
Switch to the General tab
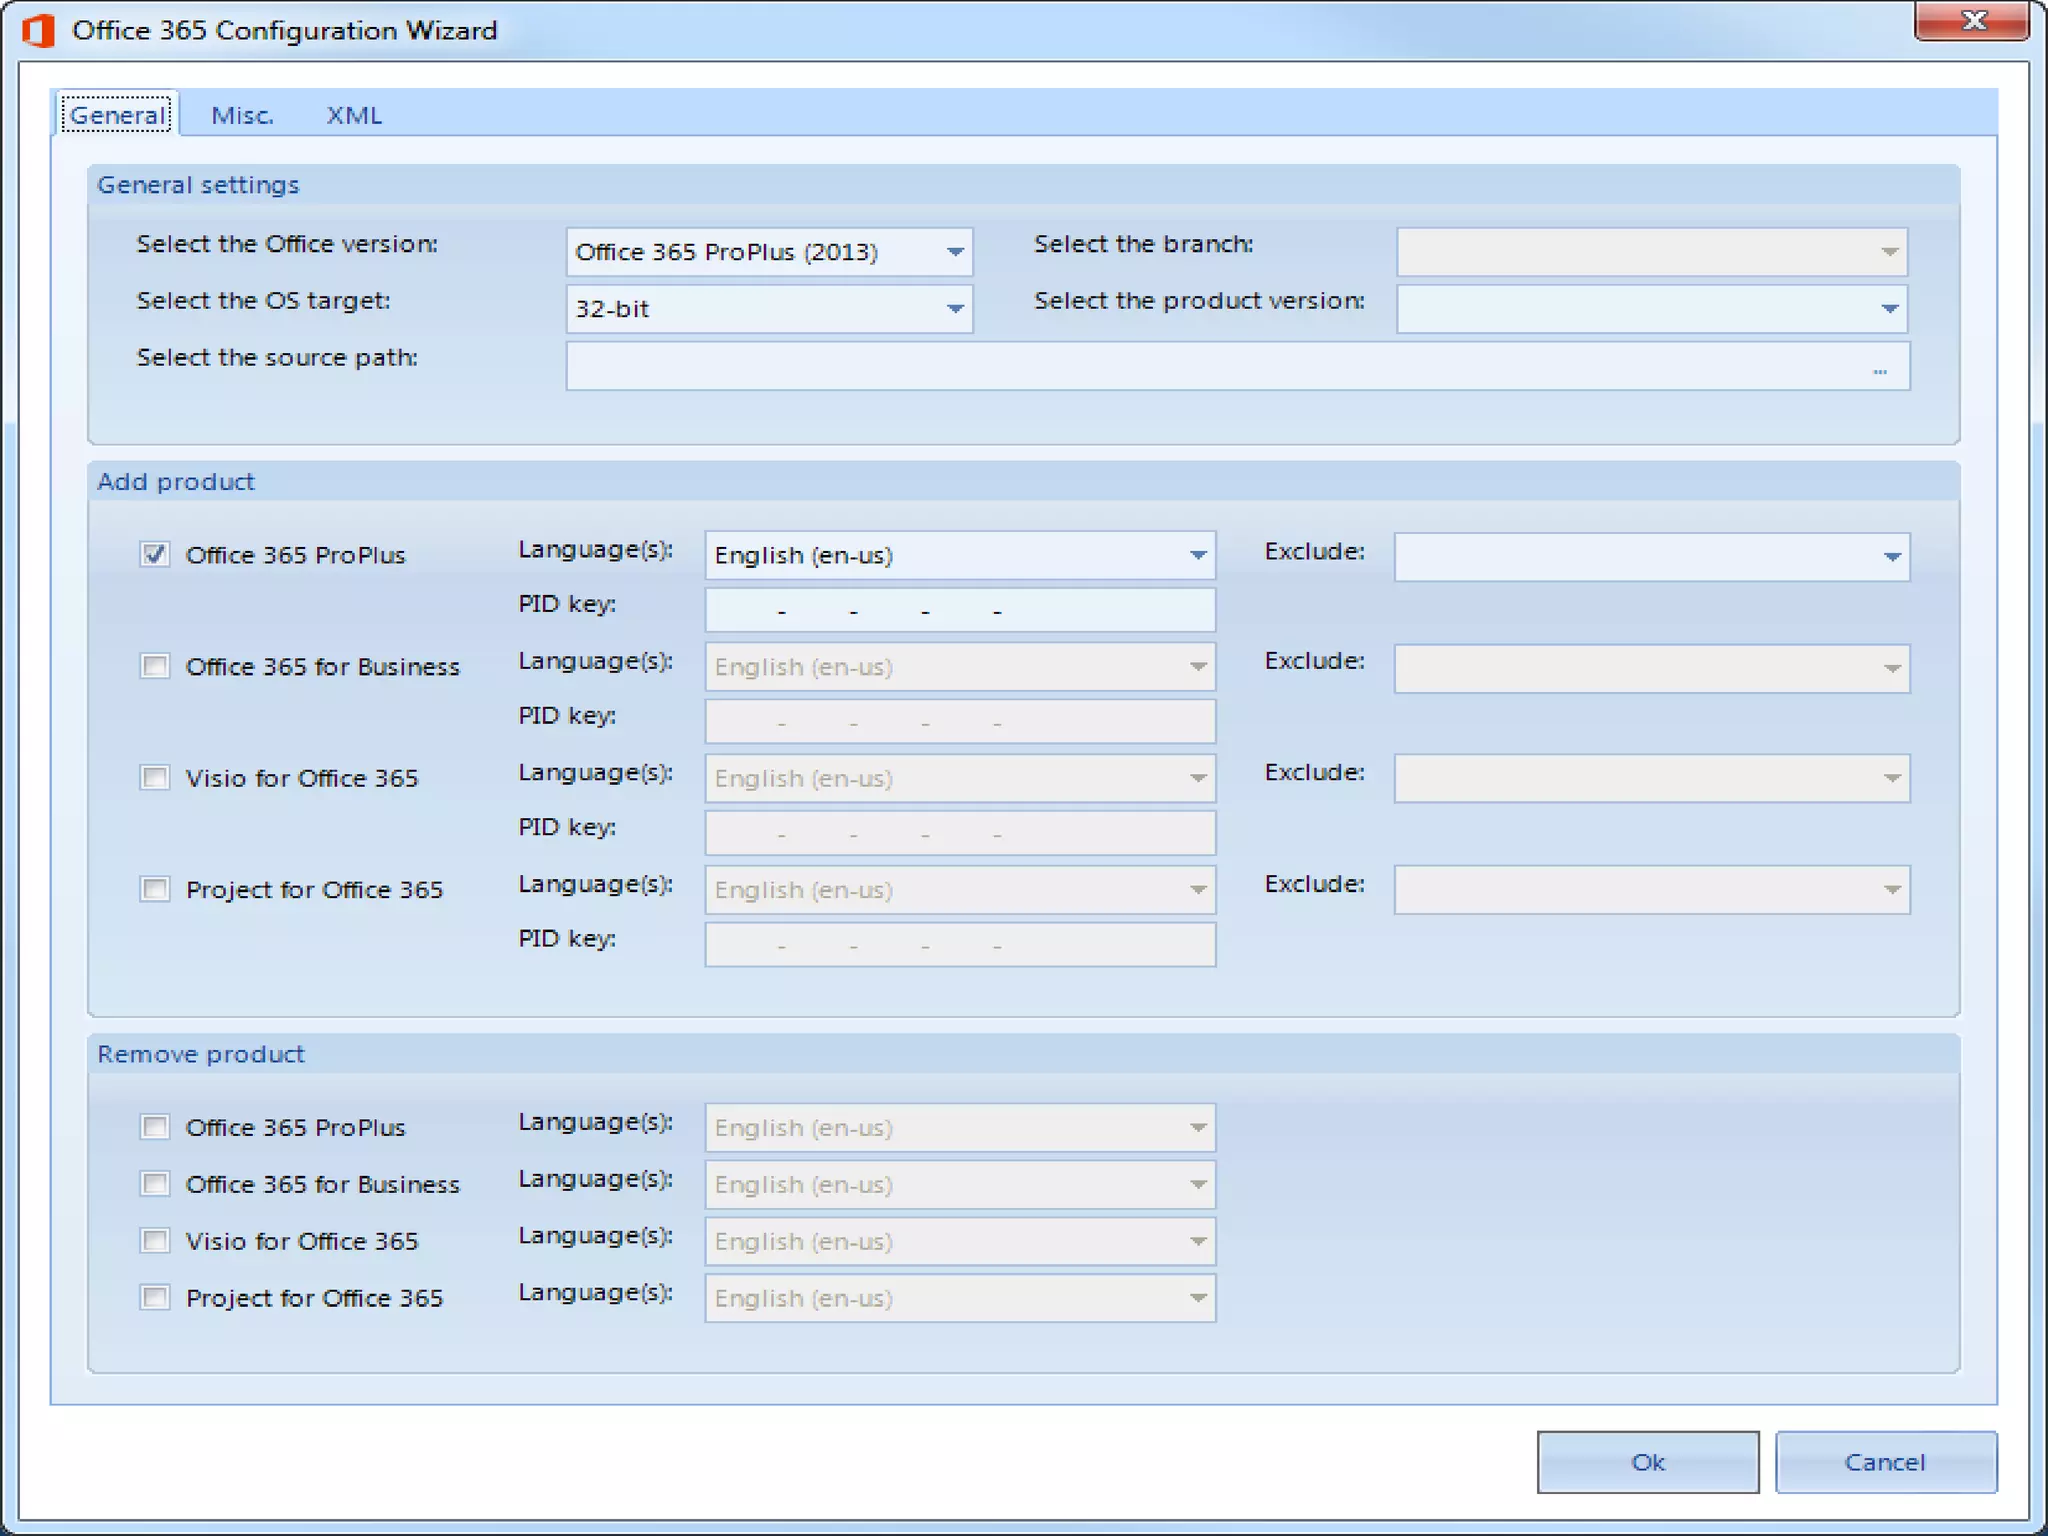[117, 114]
